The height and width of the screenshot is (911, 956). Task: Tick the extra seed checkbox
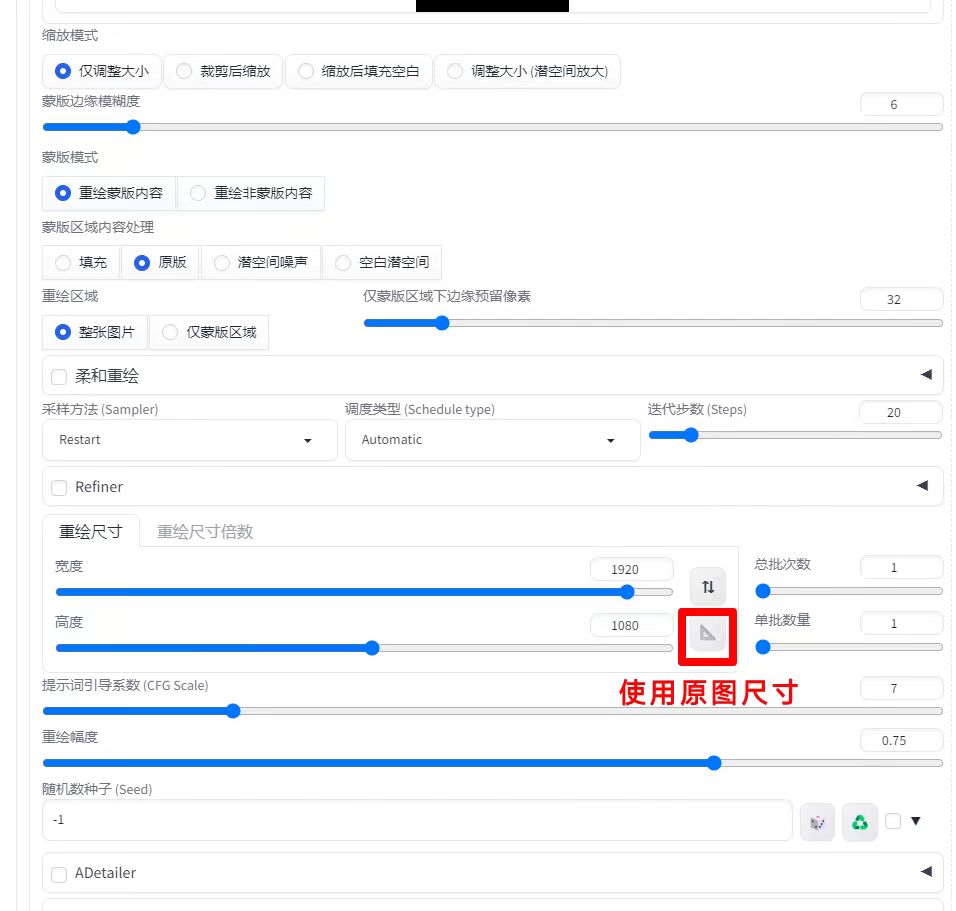893,821
